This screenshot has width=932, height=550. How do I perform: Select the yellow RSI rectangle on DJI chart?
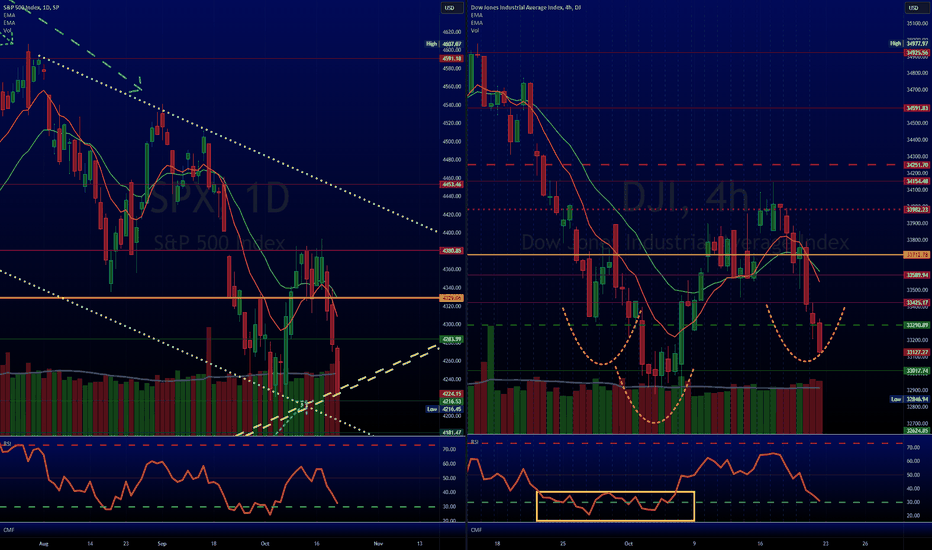click(615, 506)
